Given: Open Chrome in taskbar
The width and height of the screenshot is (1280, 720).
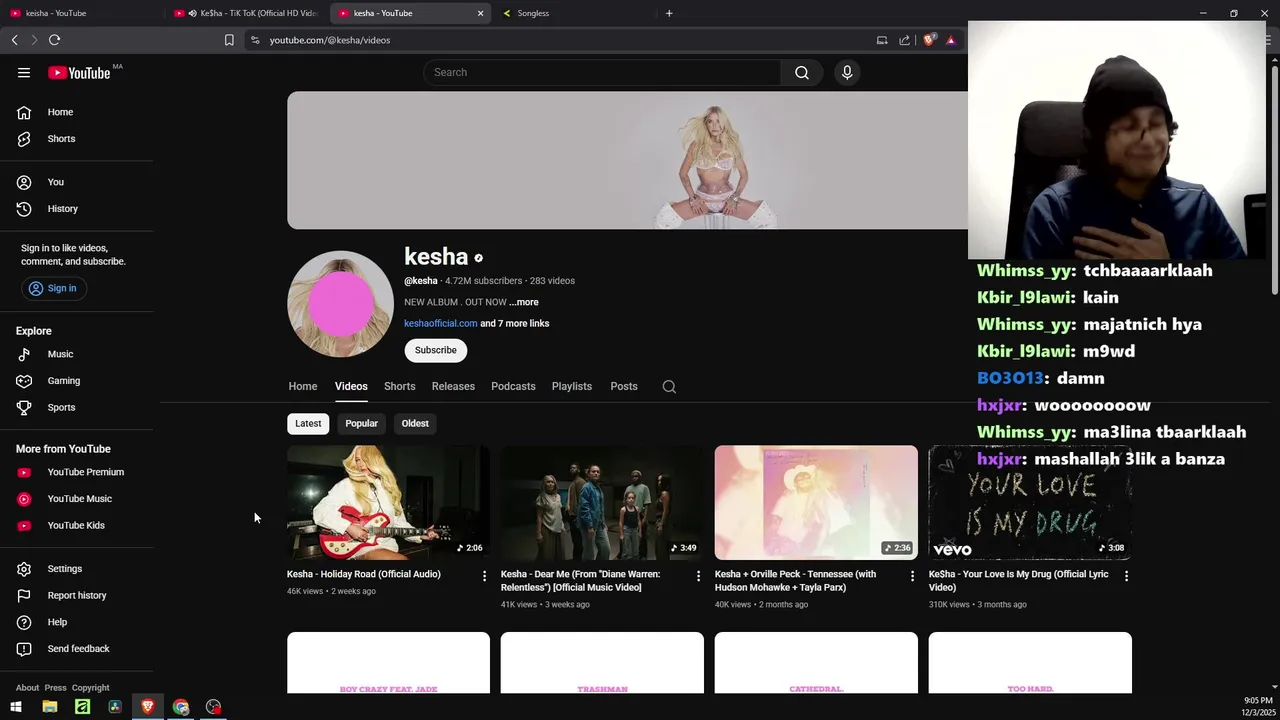Looking at the screenshot, I should [181, 707].
